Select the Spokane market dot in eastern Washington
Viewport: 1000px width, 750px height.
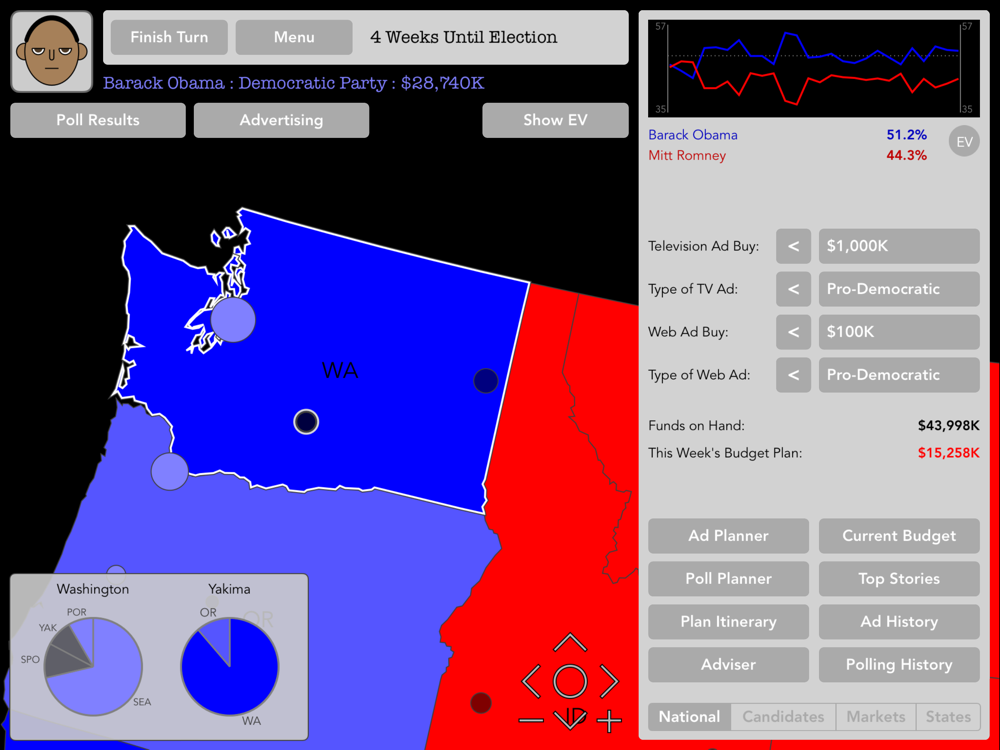[485, 381]
